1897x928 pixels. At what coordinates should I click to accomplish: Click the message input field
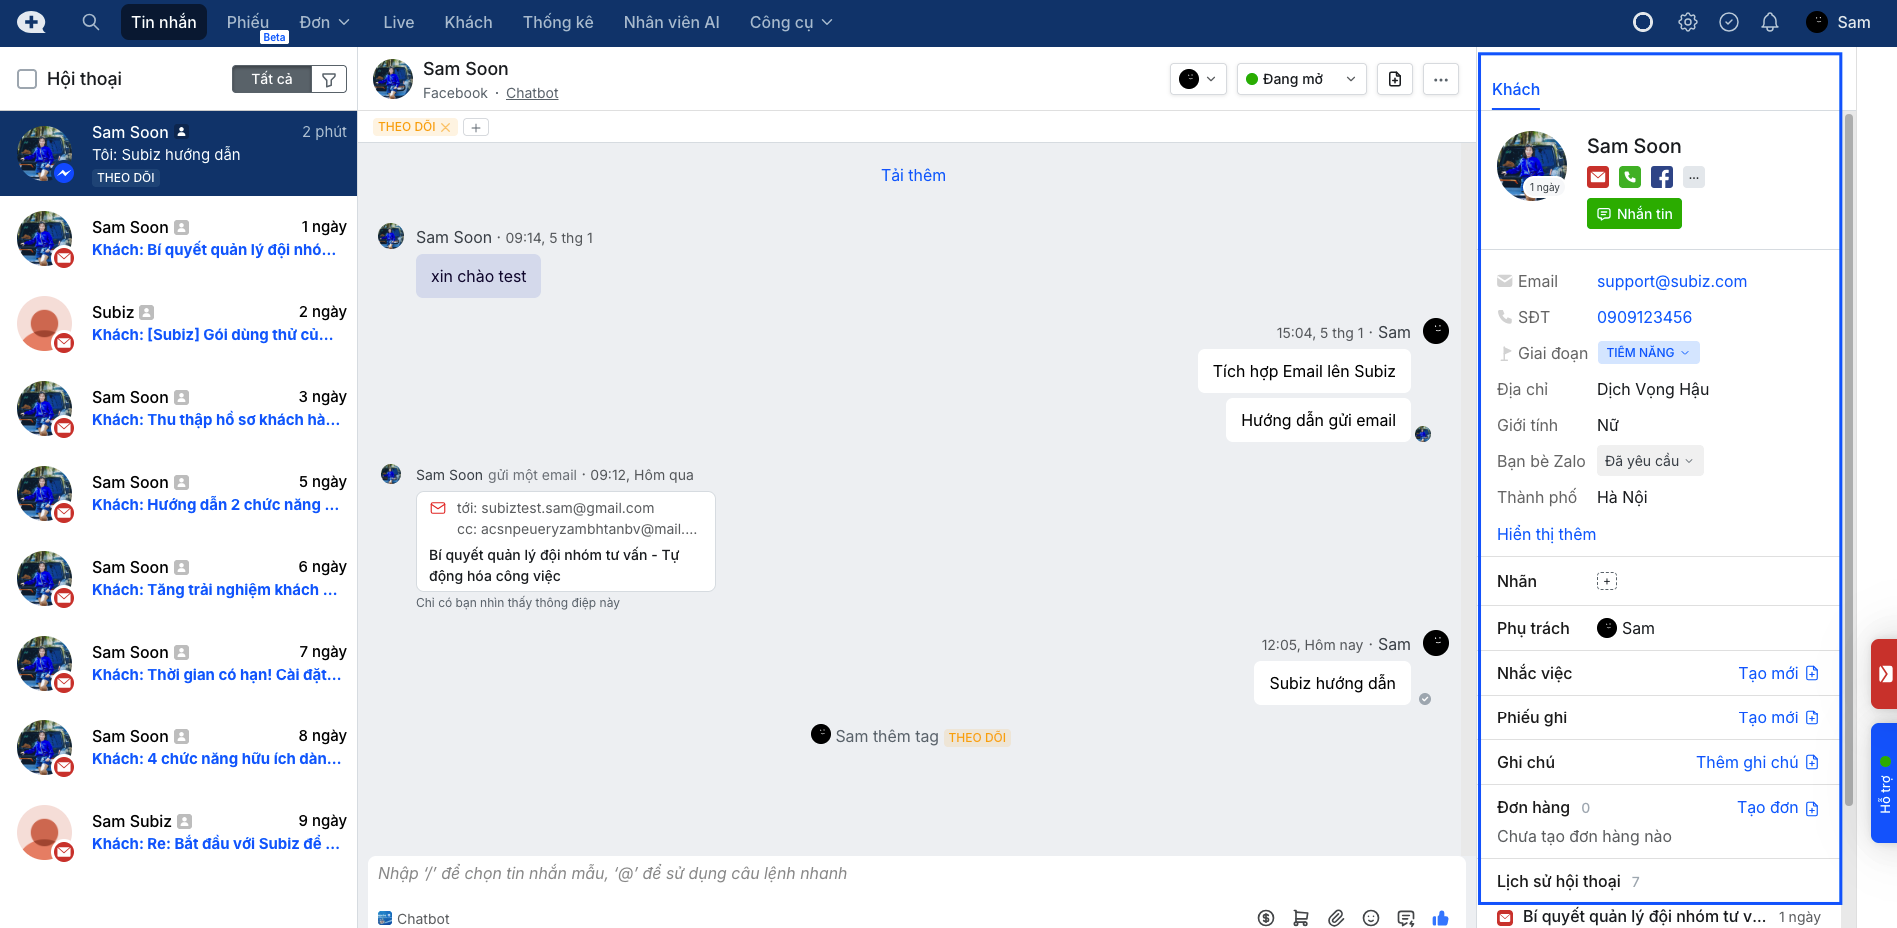(x=915, y=874)
